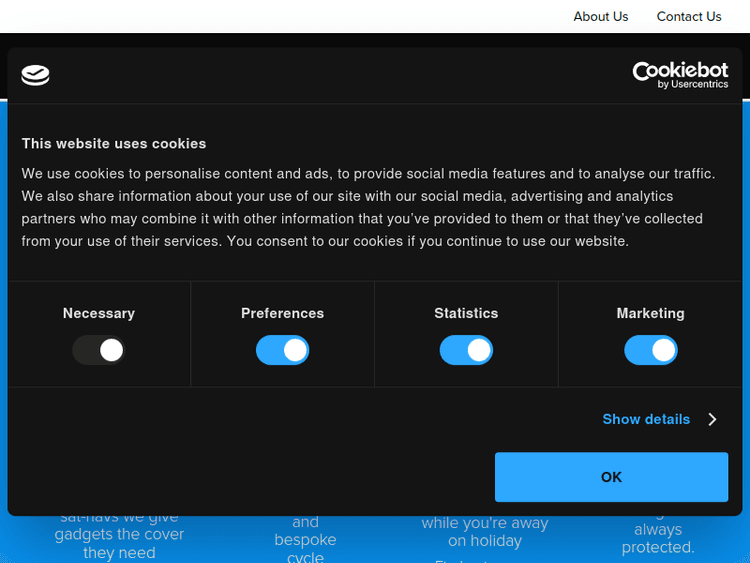Image resolution: width=750 pixels, height=563 pixels.
Task: Click the chevron arrow beside Show details
Action: (x=712, y=419)
